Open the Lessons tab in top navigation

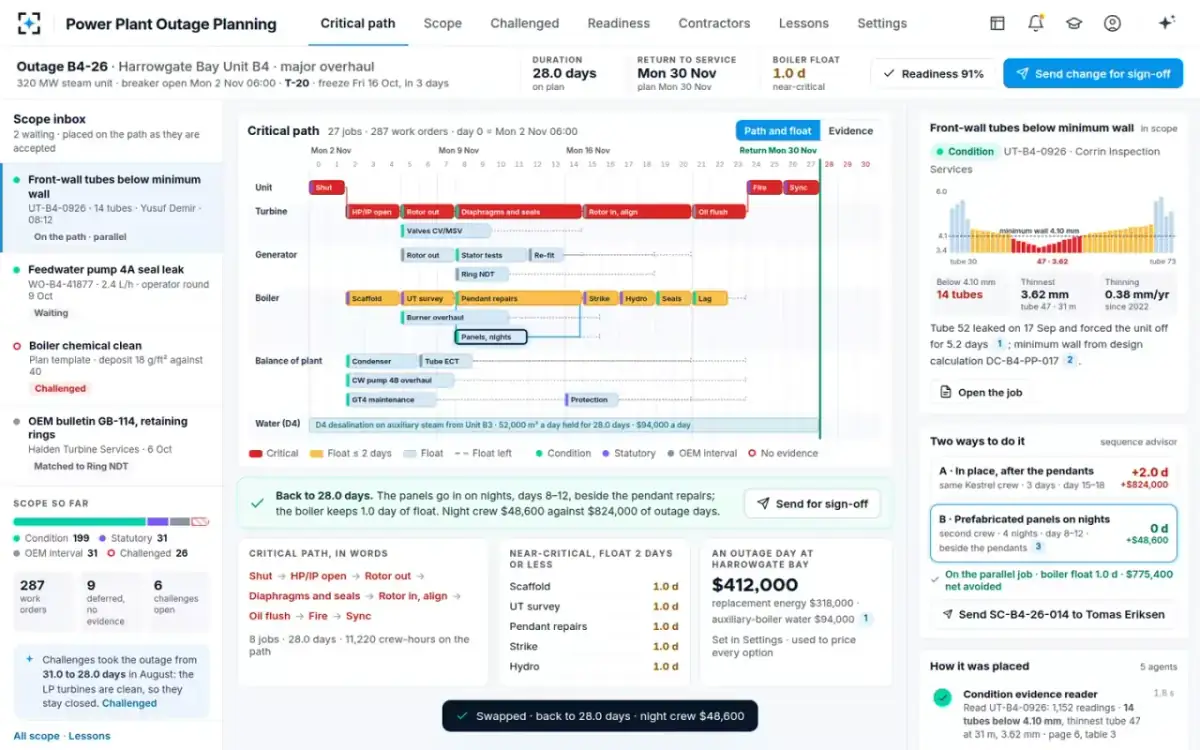tap(803, 23)
